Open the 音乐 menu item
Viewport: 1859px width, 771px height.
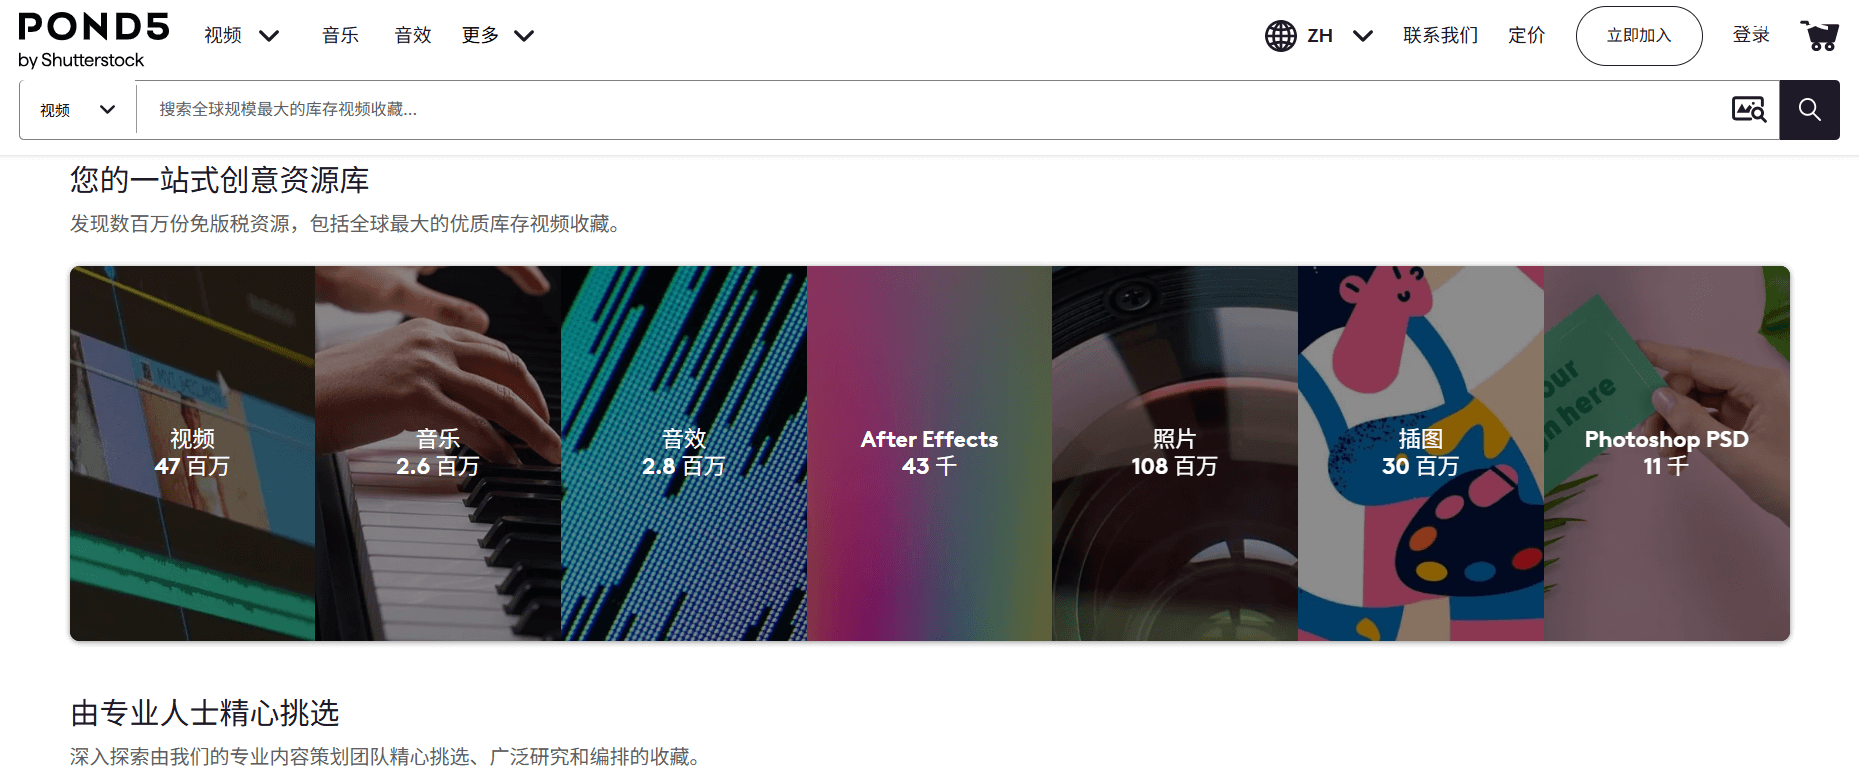pos(340,36)
